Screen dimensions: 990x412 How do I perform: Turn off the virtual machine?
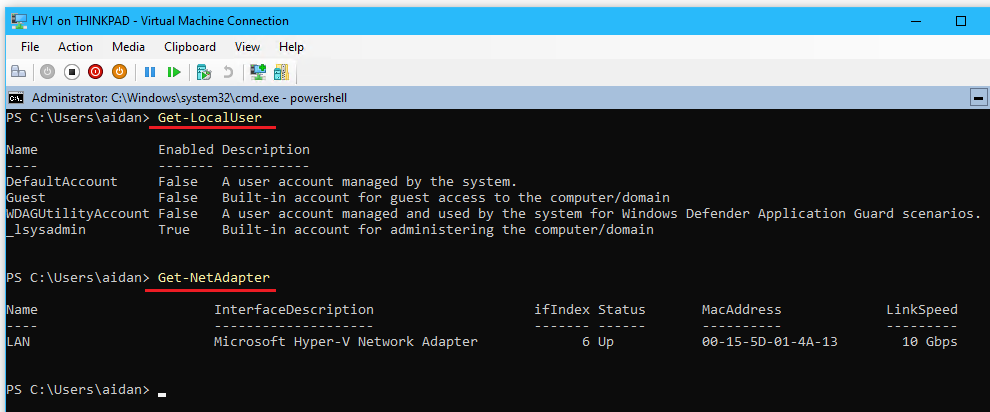click(x=71, y=72)
